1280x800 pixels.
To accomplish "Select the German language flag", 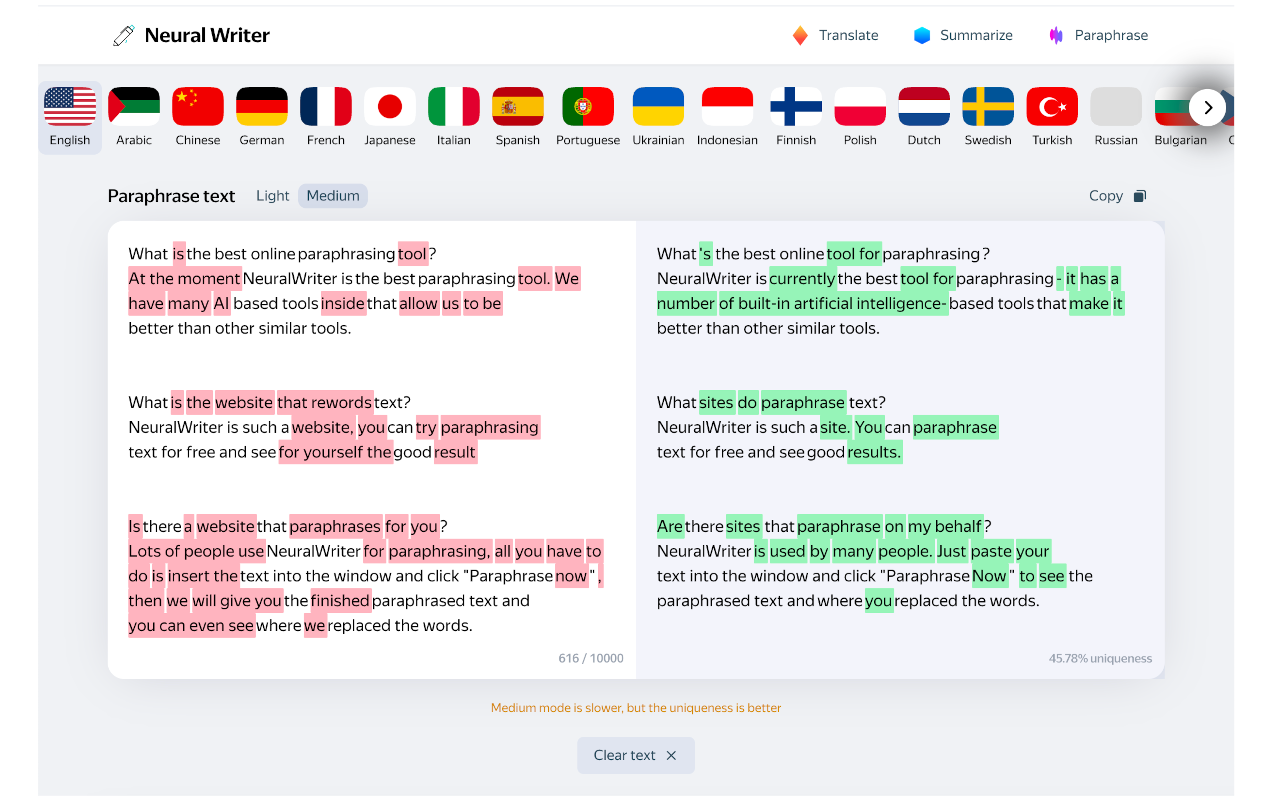I will click(262, 106).
